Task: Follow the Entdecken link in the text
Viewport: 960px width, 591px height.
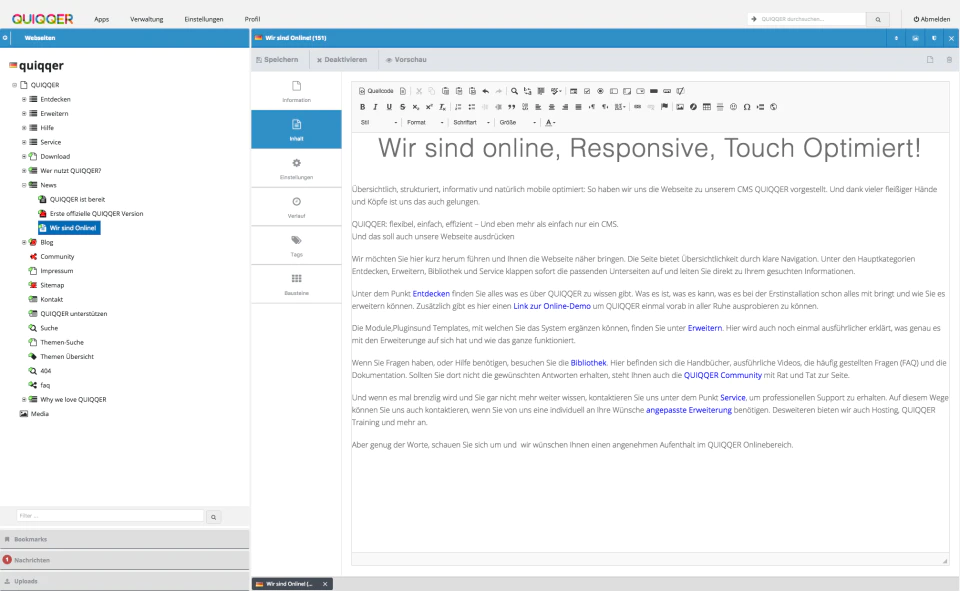Action: coord(431,293)
